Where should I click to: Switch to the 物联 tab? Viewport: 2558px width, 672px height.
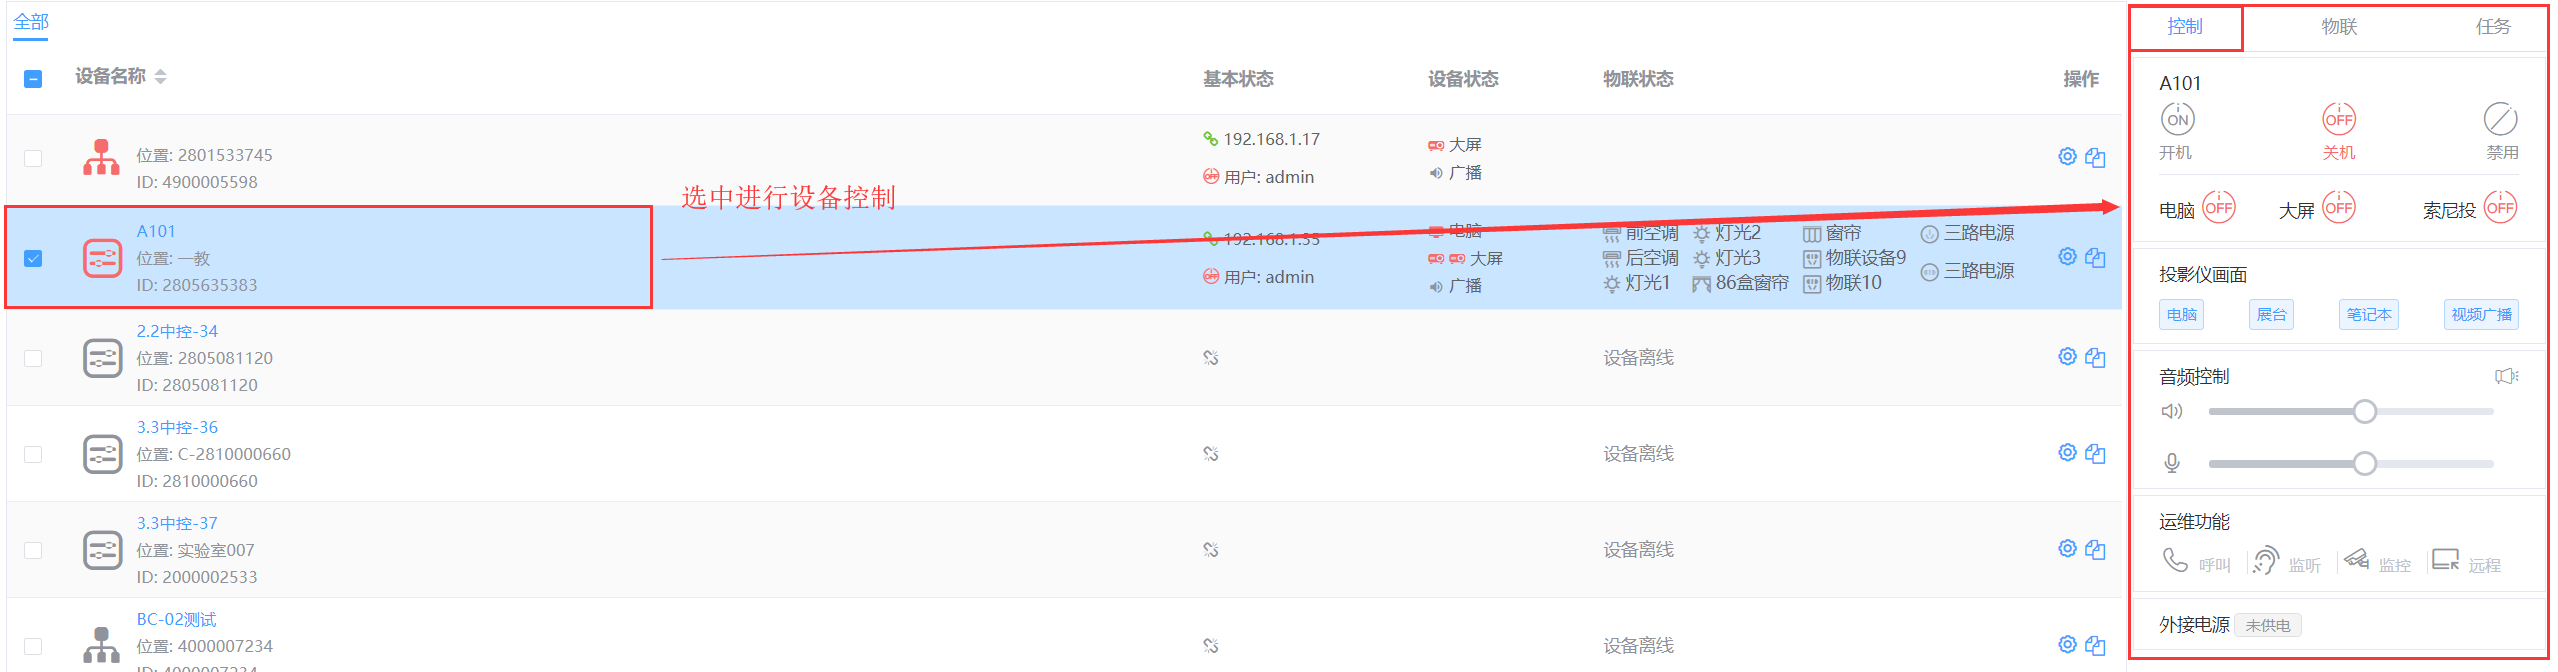pos(2339,27)
